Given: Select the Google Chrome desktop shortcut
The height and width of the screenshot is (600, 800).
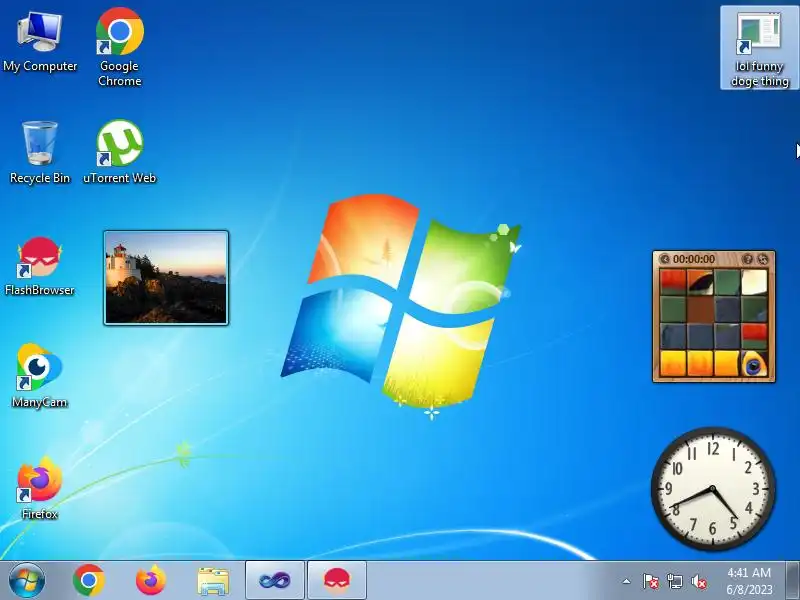Looking at the screenshot, I should (x=119, y=47).
